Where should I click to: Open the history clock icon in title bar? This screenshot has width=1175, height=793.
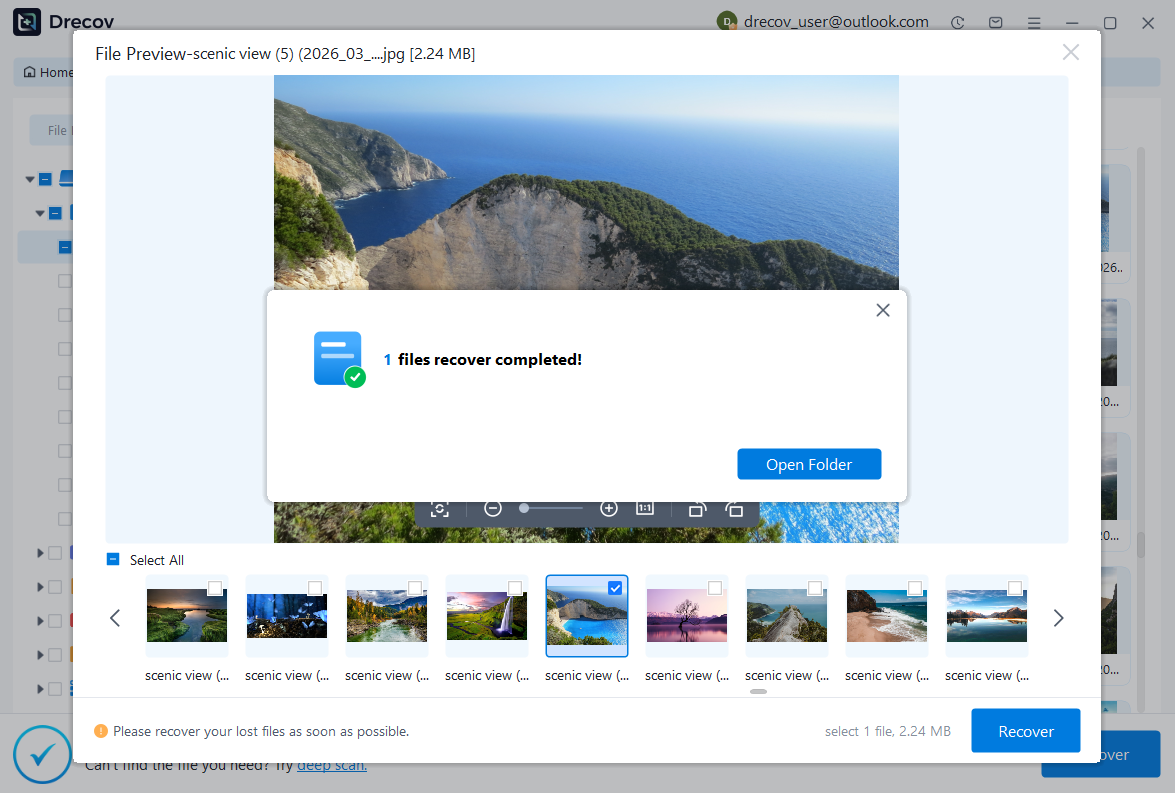coord(958,22)
